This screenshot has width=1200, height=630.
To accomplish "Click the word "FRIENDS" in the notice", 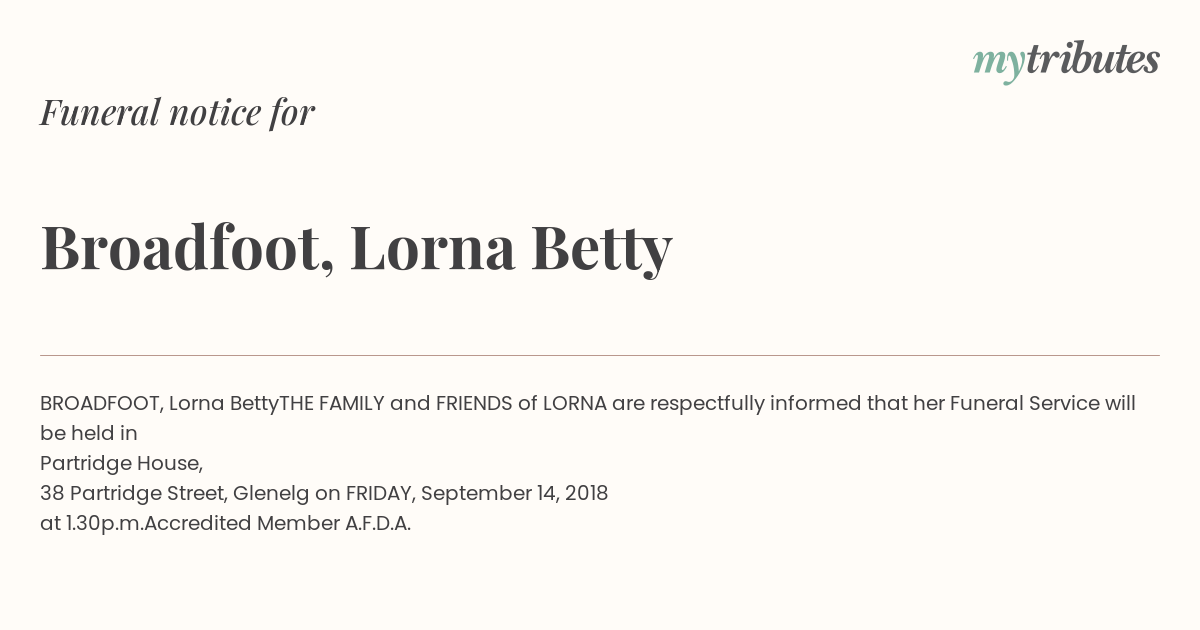I will pyautogui.click(x=474, y=404).
